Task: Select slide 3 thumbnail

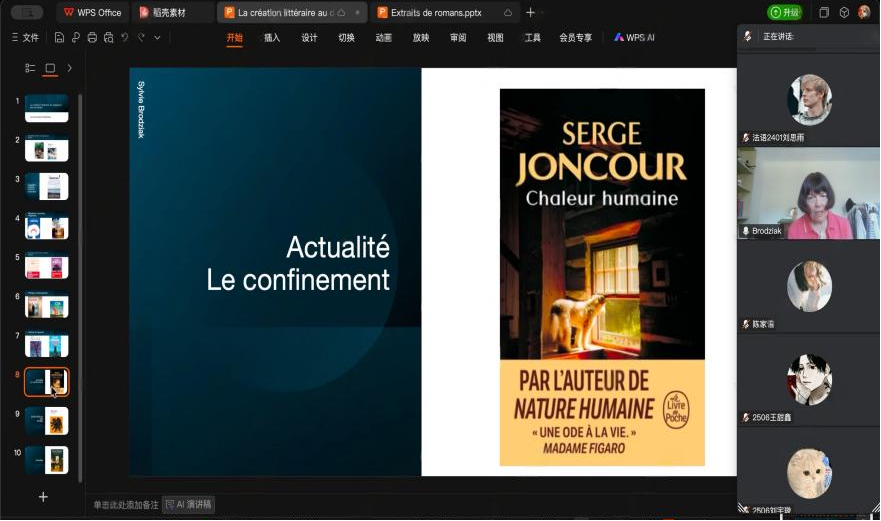Action: [47, 186]
